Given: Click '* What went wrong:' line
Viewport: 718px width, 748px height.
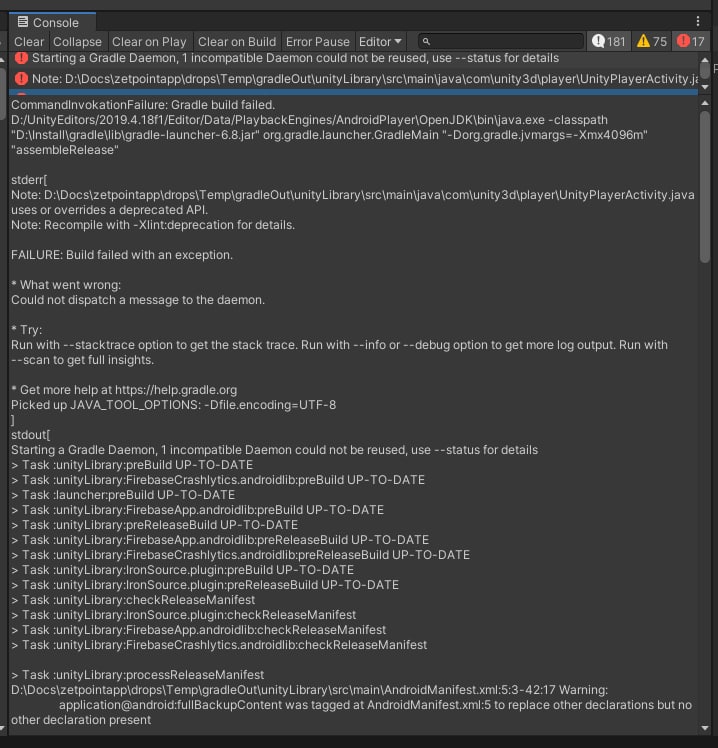Looking at the screenshot, I should [66, 285].
